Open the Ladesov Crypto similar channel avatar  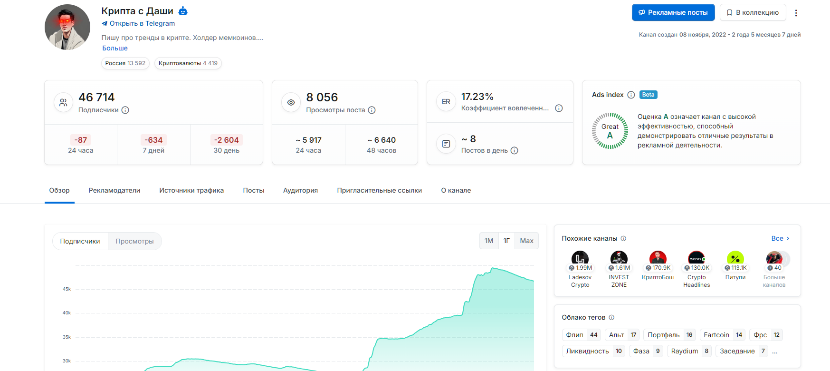click(x=580, y=259)
